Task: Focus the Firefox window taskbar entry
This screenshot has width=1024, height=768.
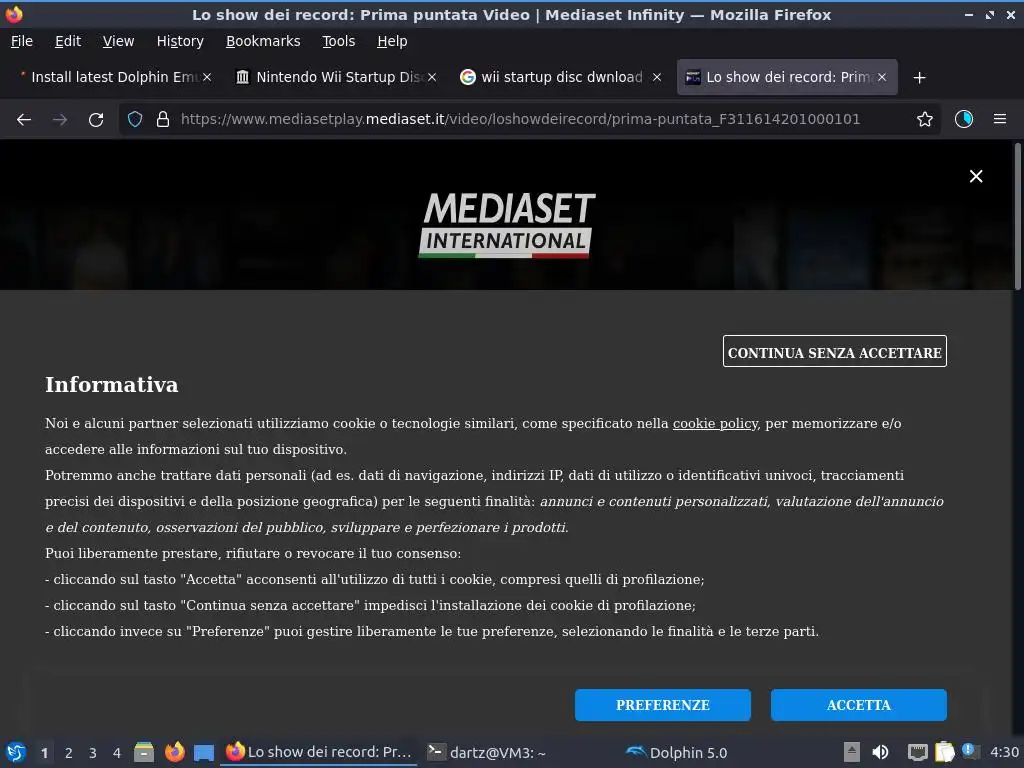Action: click(319, 752)
